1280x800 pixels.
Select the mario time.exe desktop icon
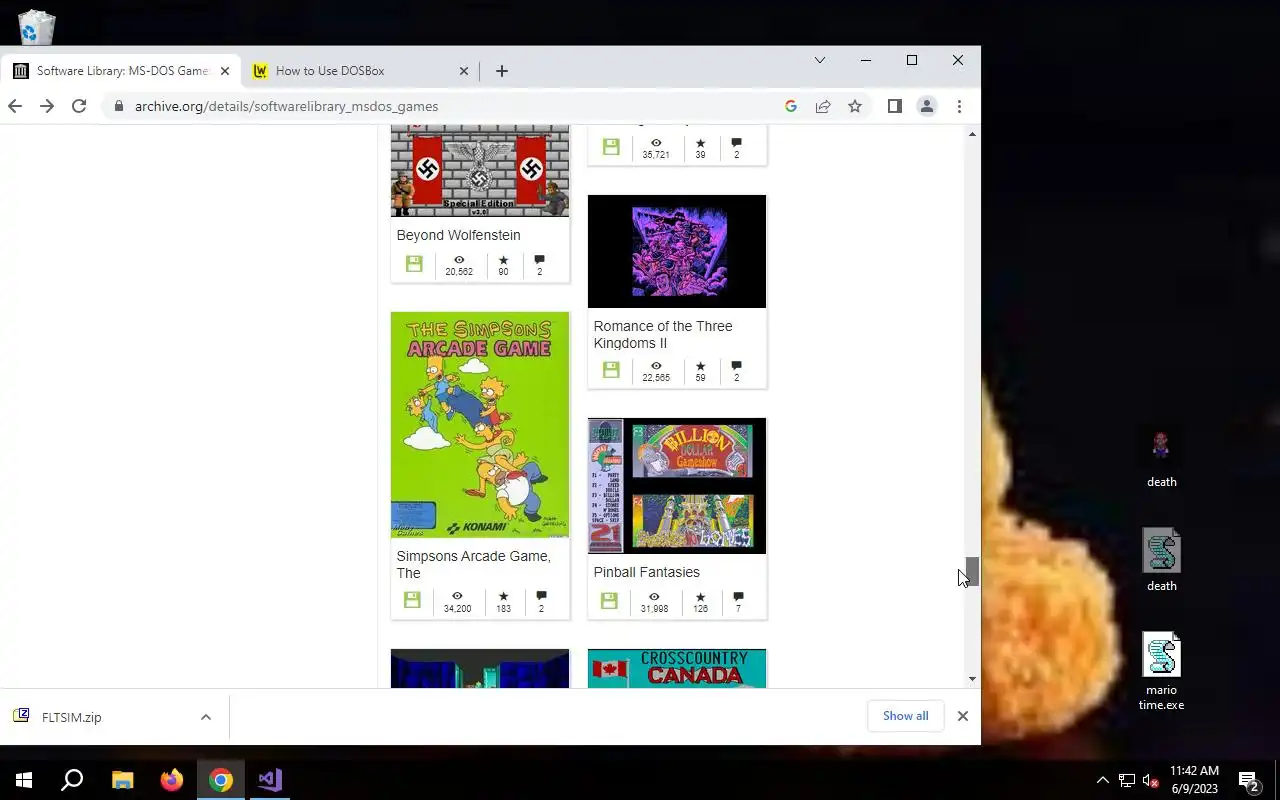point(1161,672)
